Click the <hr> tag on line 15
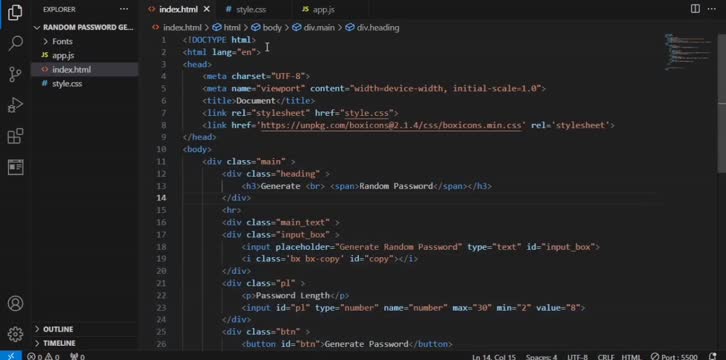 coord(232,211)
